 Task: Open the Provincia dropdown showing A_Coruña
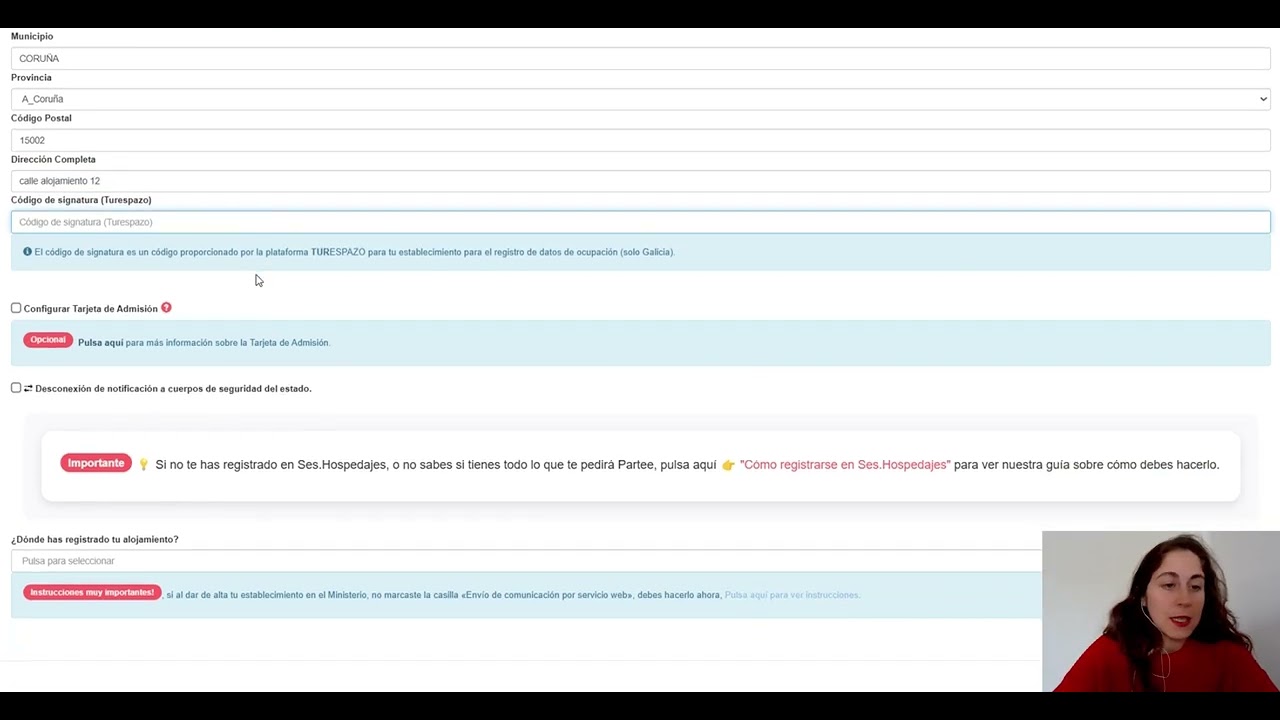tap(640, 99)
